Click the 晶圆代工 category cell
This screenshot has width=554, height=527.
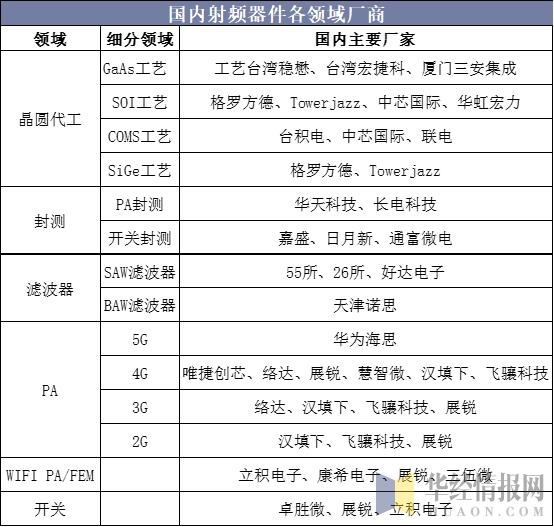[x=51, y=119]
